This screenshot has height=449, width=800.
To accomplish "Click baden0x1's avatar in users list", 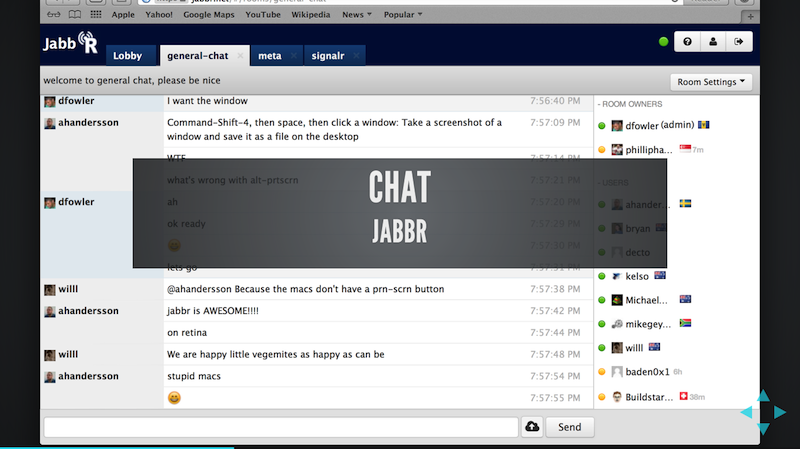I will pyautogui.click(x=617, y=372).
